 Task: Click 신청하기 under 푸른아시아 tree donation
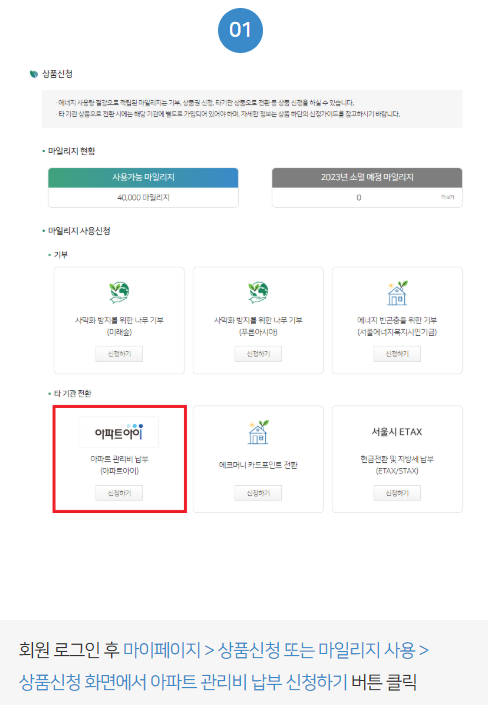(x=258, y=354)
